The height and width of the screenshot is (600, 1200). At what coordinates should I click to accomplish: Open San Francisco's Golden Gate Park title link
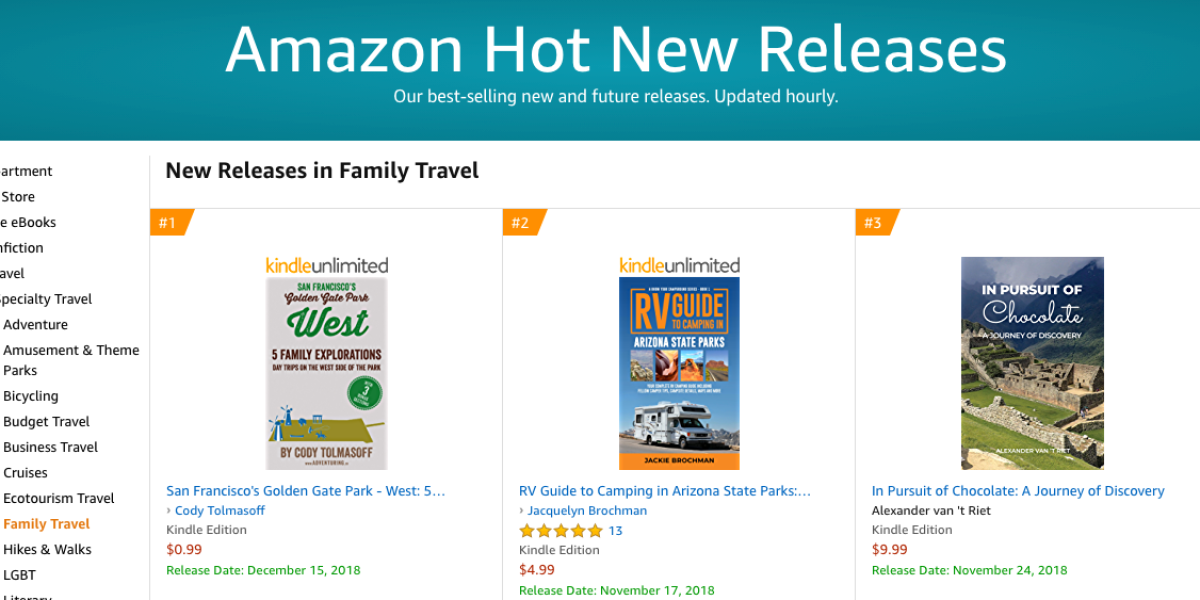305,491
